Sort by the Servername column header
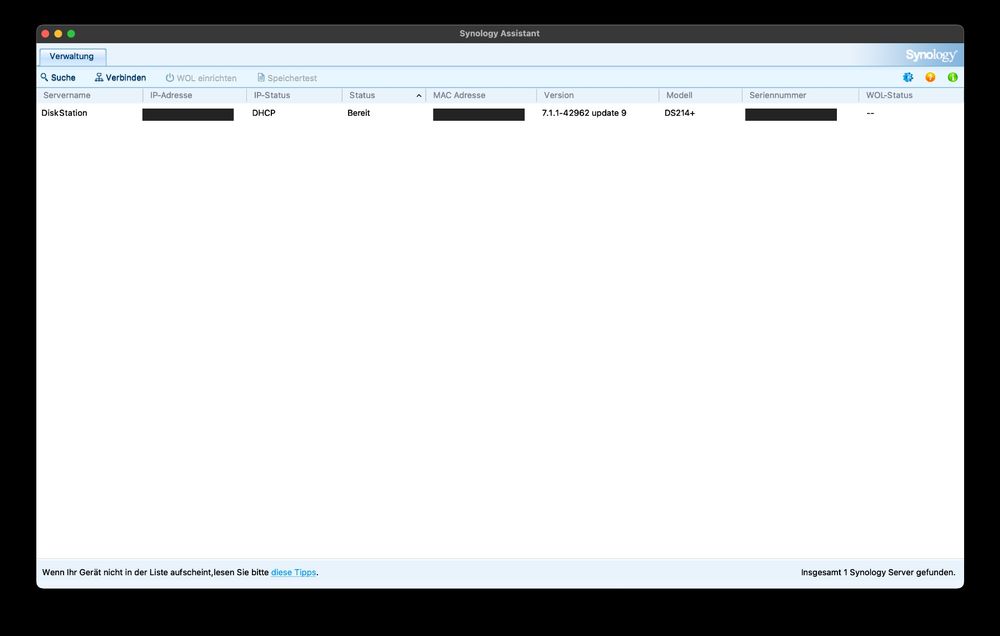1000x636 pixels. click(x=68, y=95)
